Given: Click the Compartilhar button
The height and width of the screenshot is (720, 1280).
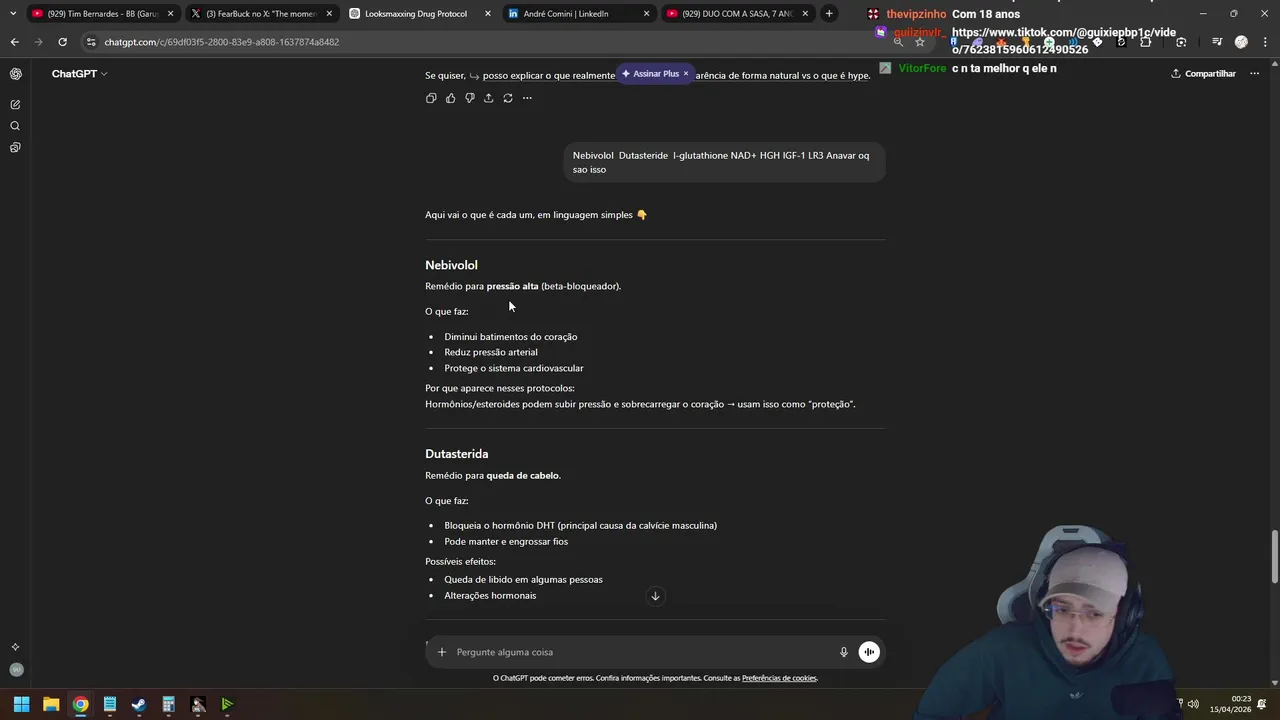Looking at the screenshot, I should 1203,74.
